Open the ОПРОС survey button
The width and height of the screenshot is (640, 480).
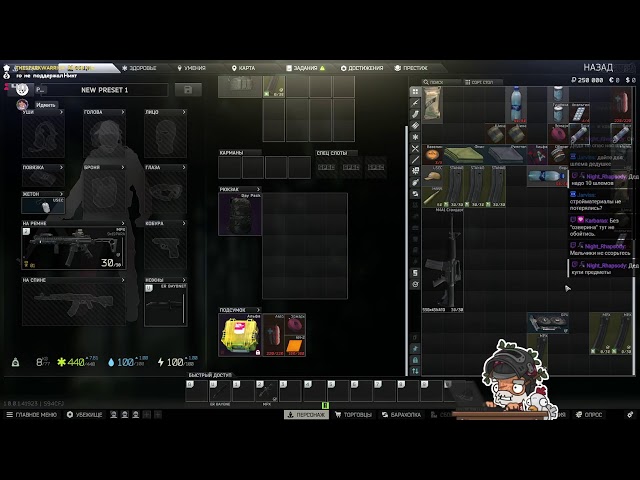pos(589,415)
